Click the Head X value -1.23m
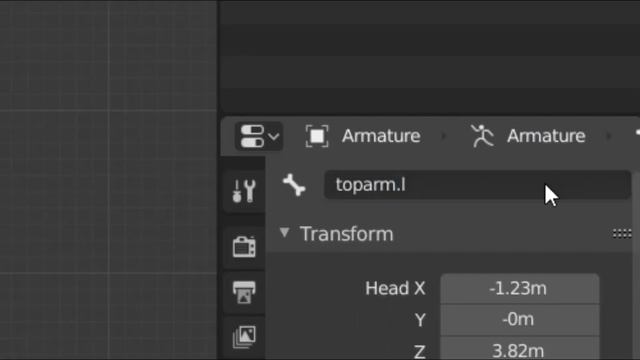The height and width of the screenshot is (360, 640). [520, 289]
